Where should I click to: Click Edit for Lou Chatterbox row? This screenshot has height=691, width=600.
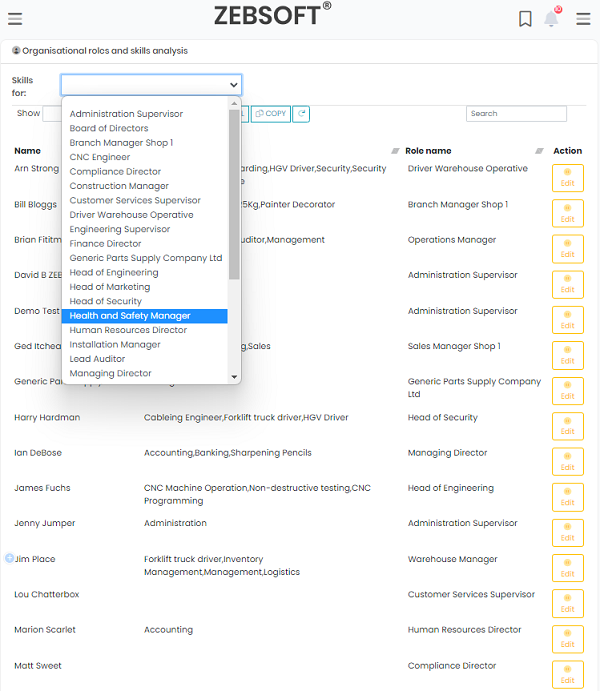coord(567,603)
